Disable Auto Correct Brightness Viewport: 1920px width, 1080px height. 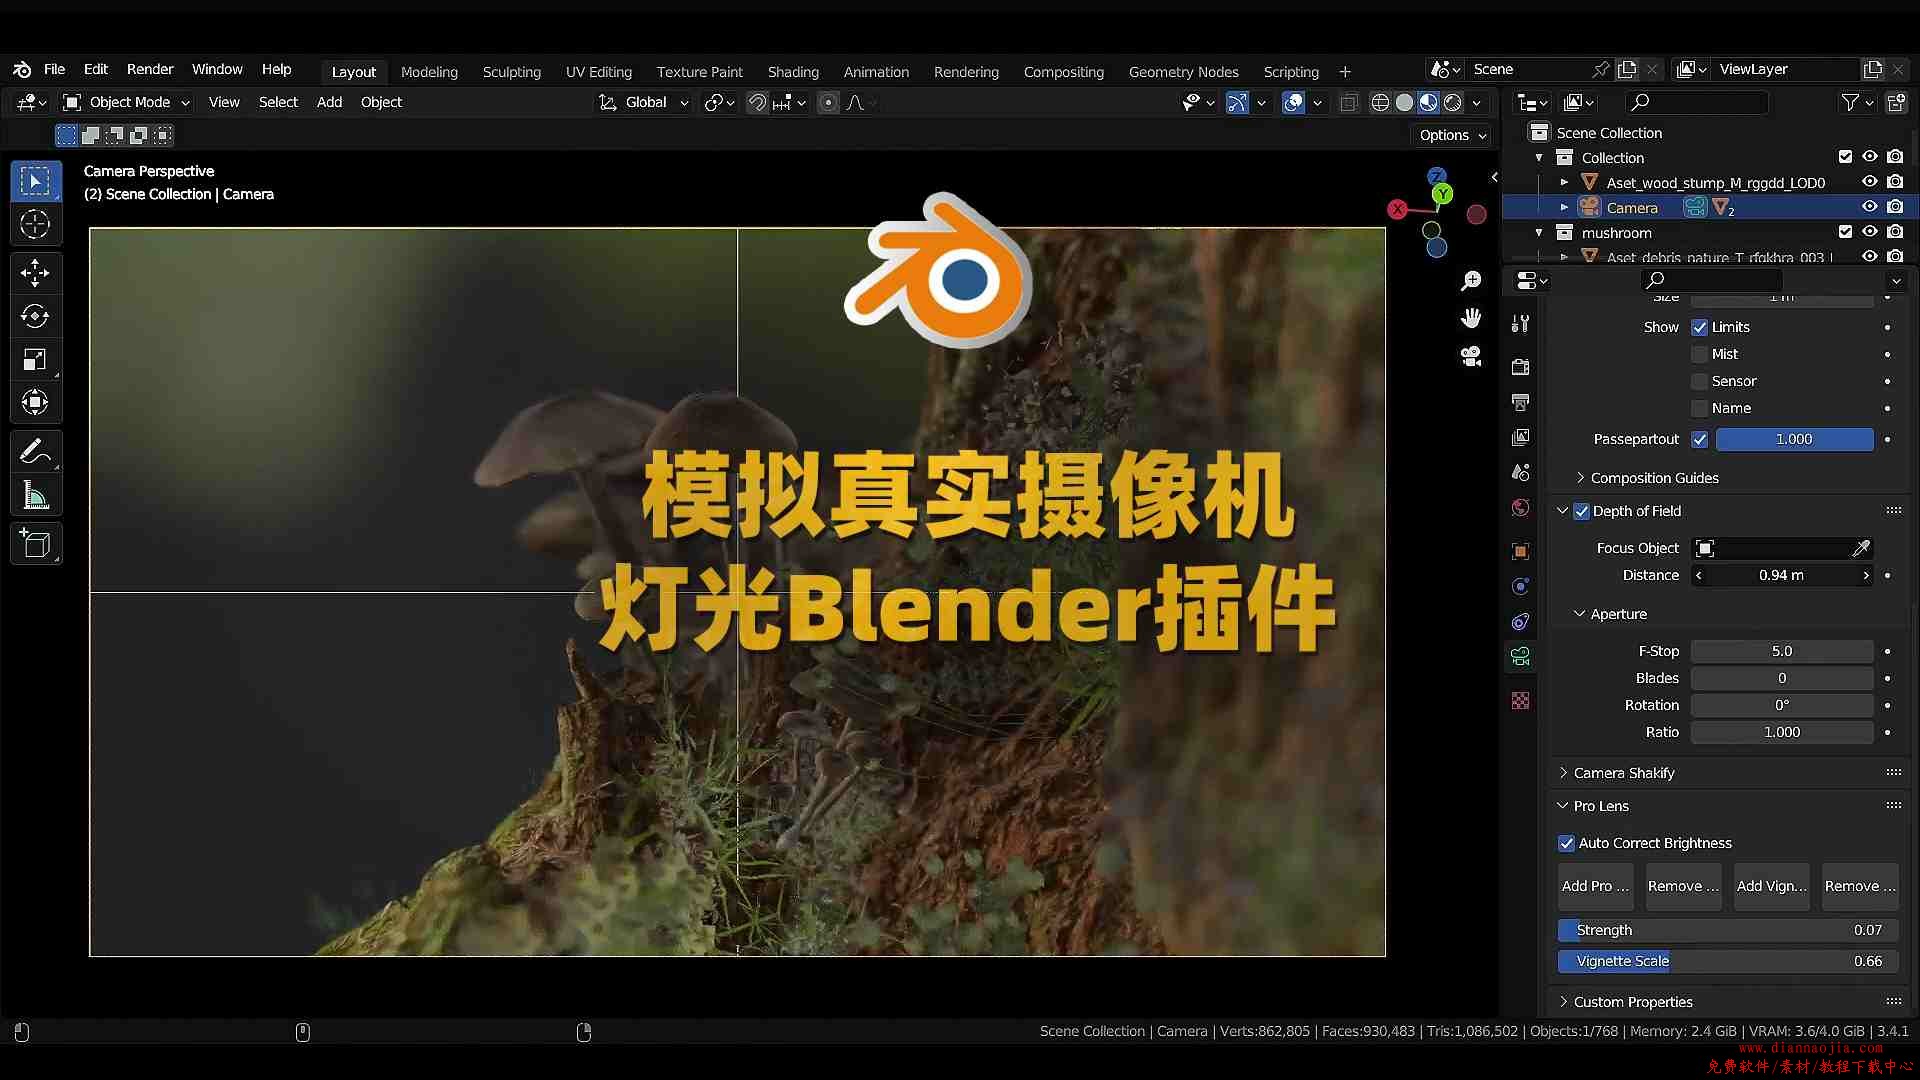point(1567,843)
